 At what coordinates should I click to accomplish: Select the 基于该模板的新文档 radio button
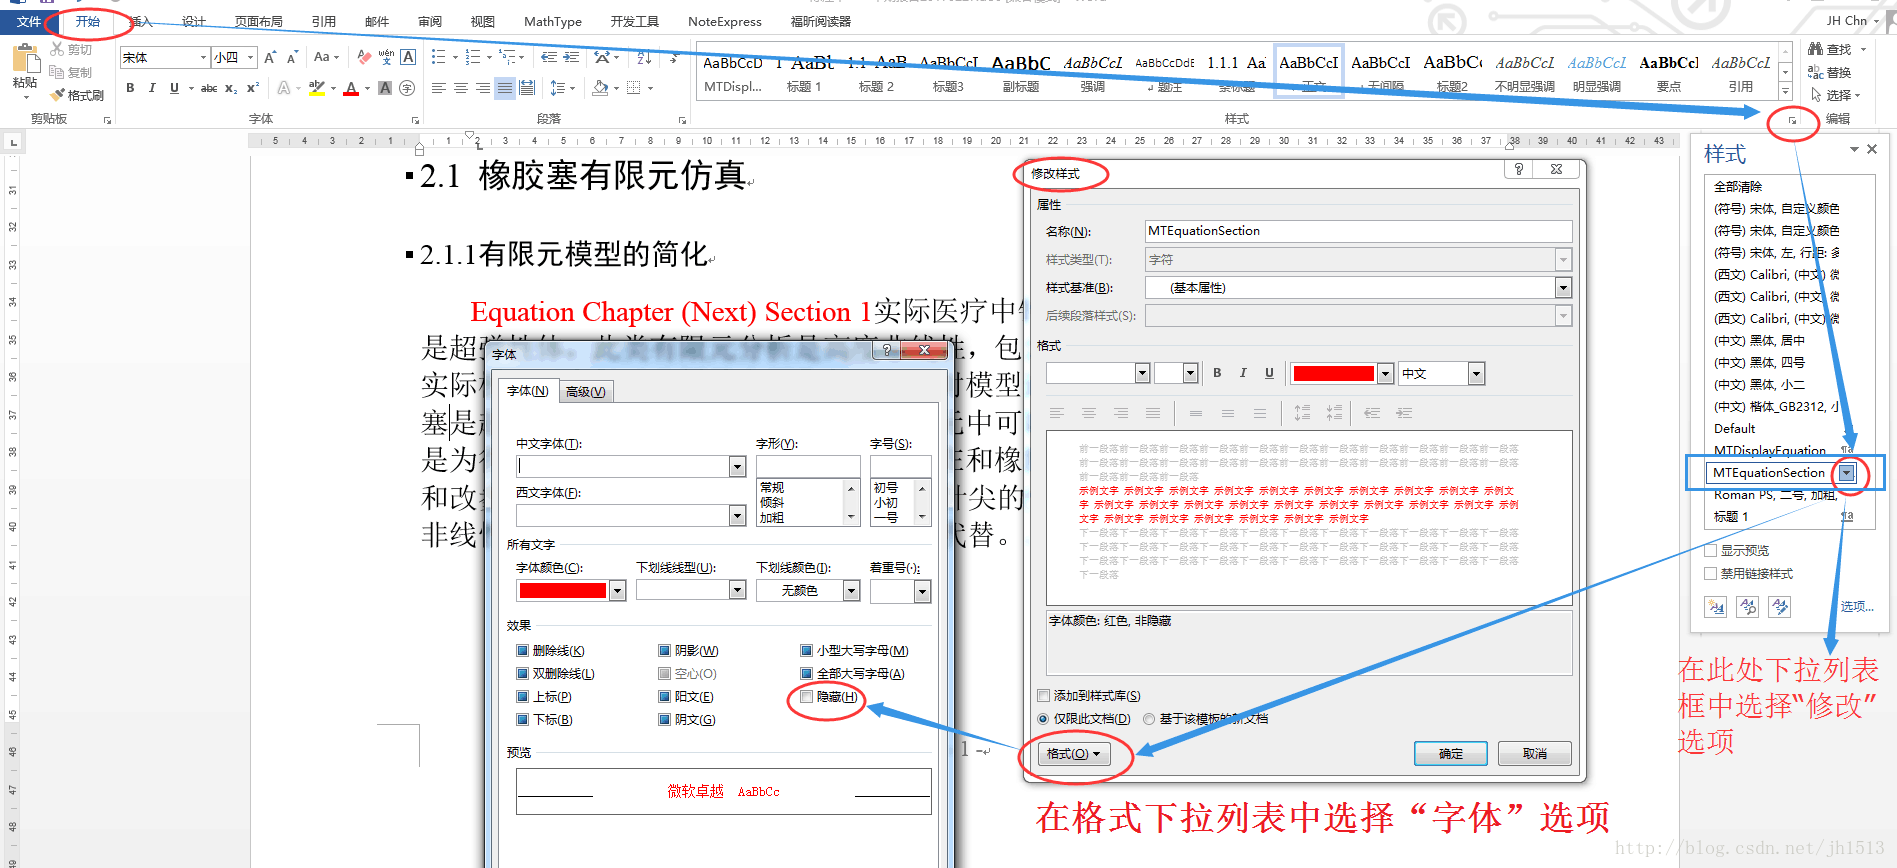[1149, 719]
